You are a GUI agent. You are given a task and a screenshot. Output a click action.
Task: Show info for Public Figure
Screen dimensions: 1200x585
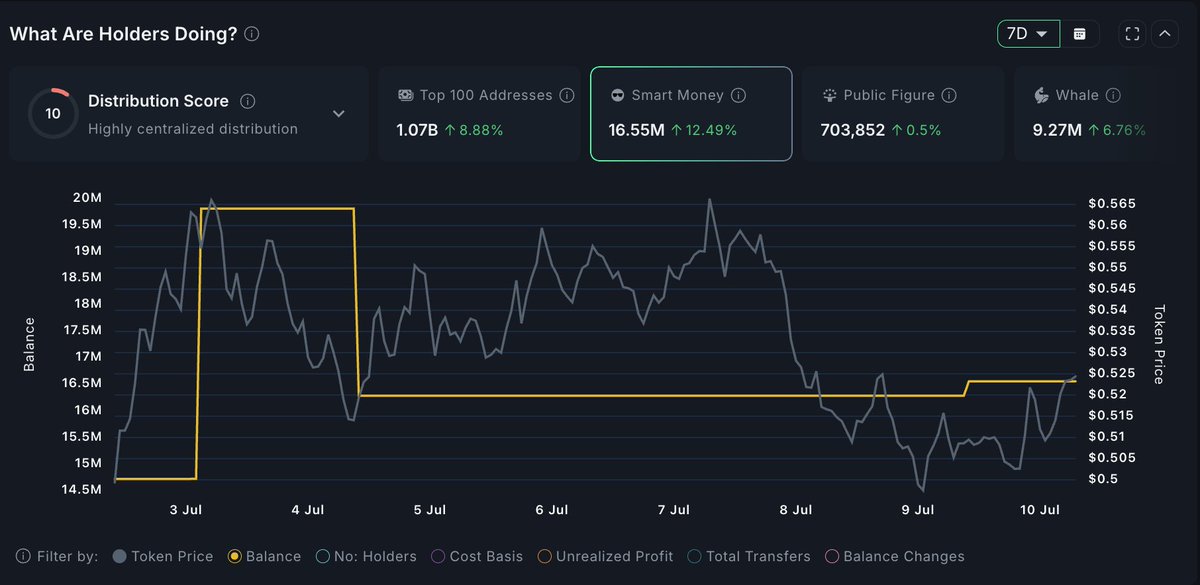coord(949,96)
